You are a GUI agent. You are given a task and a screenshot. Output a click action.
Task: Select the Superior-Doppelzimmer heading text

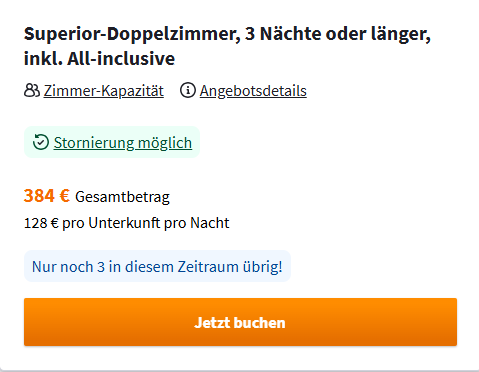click(x=132, y=34)
